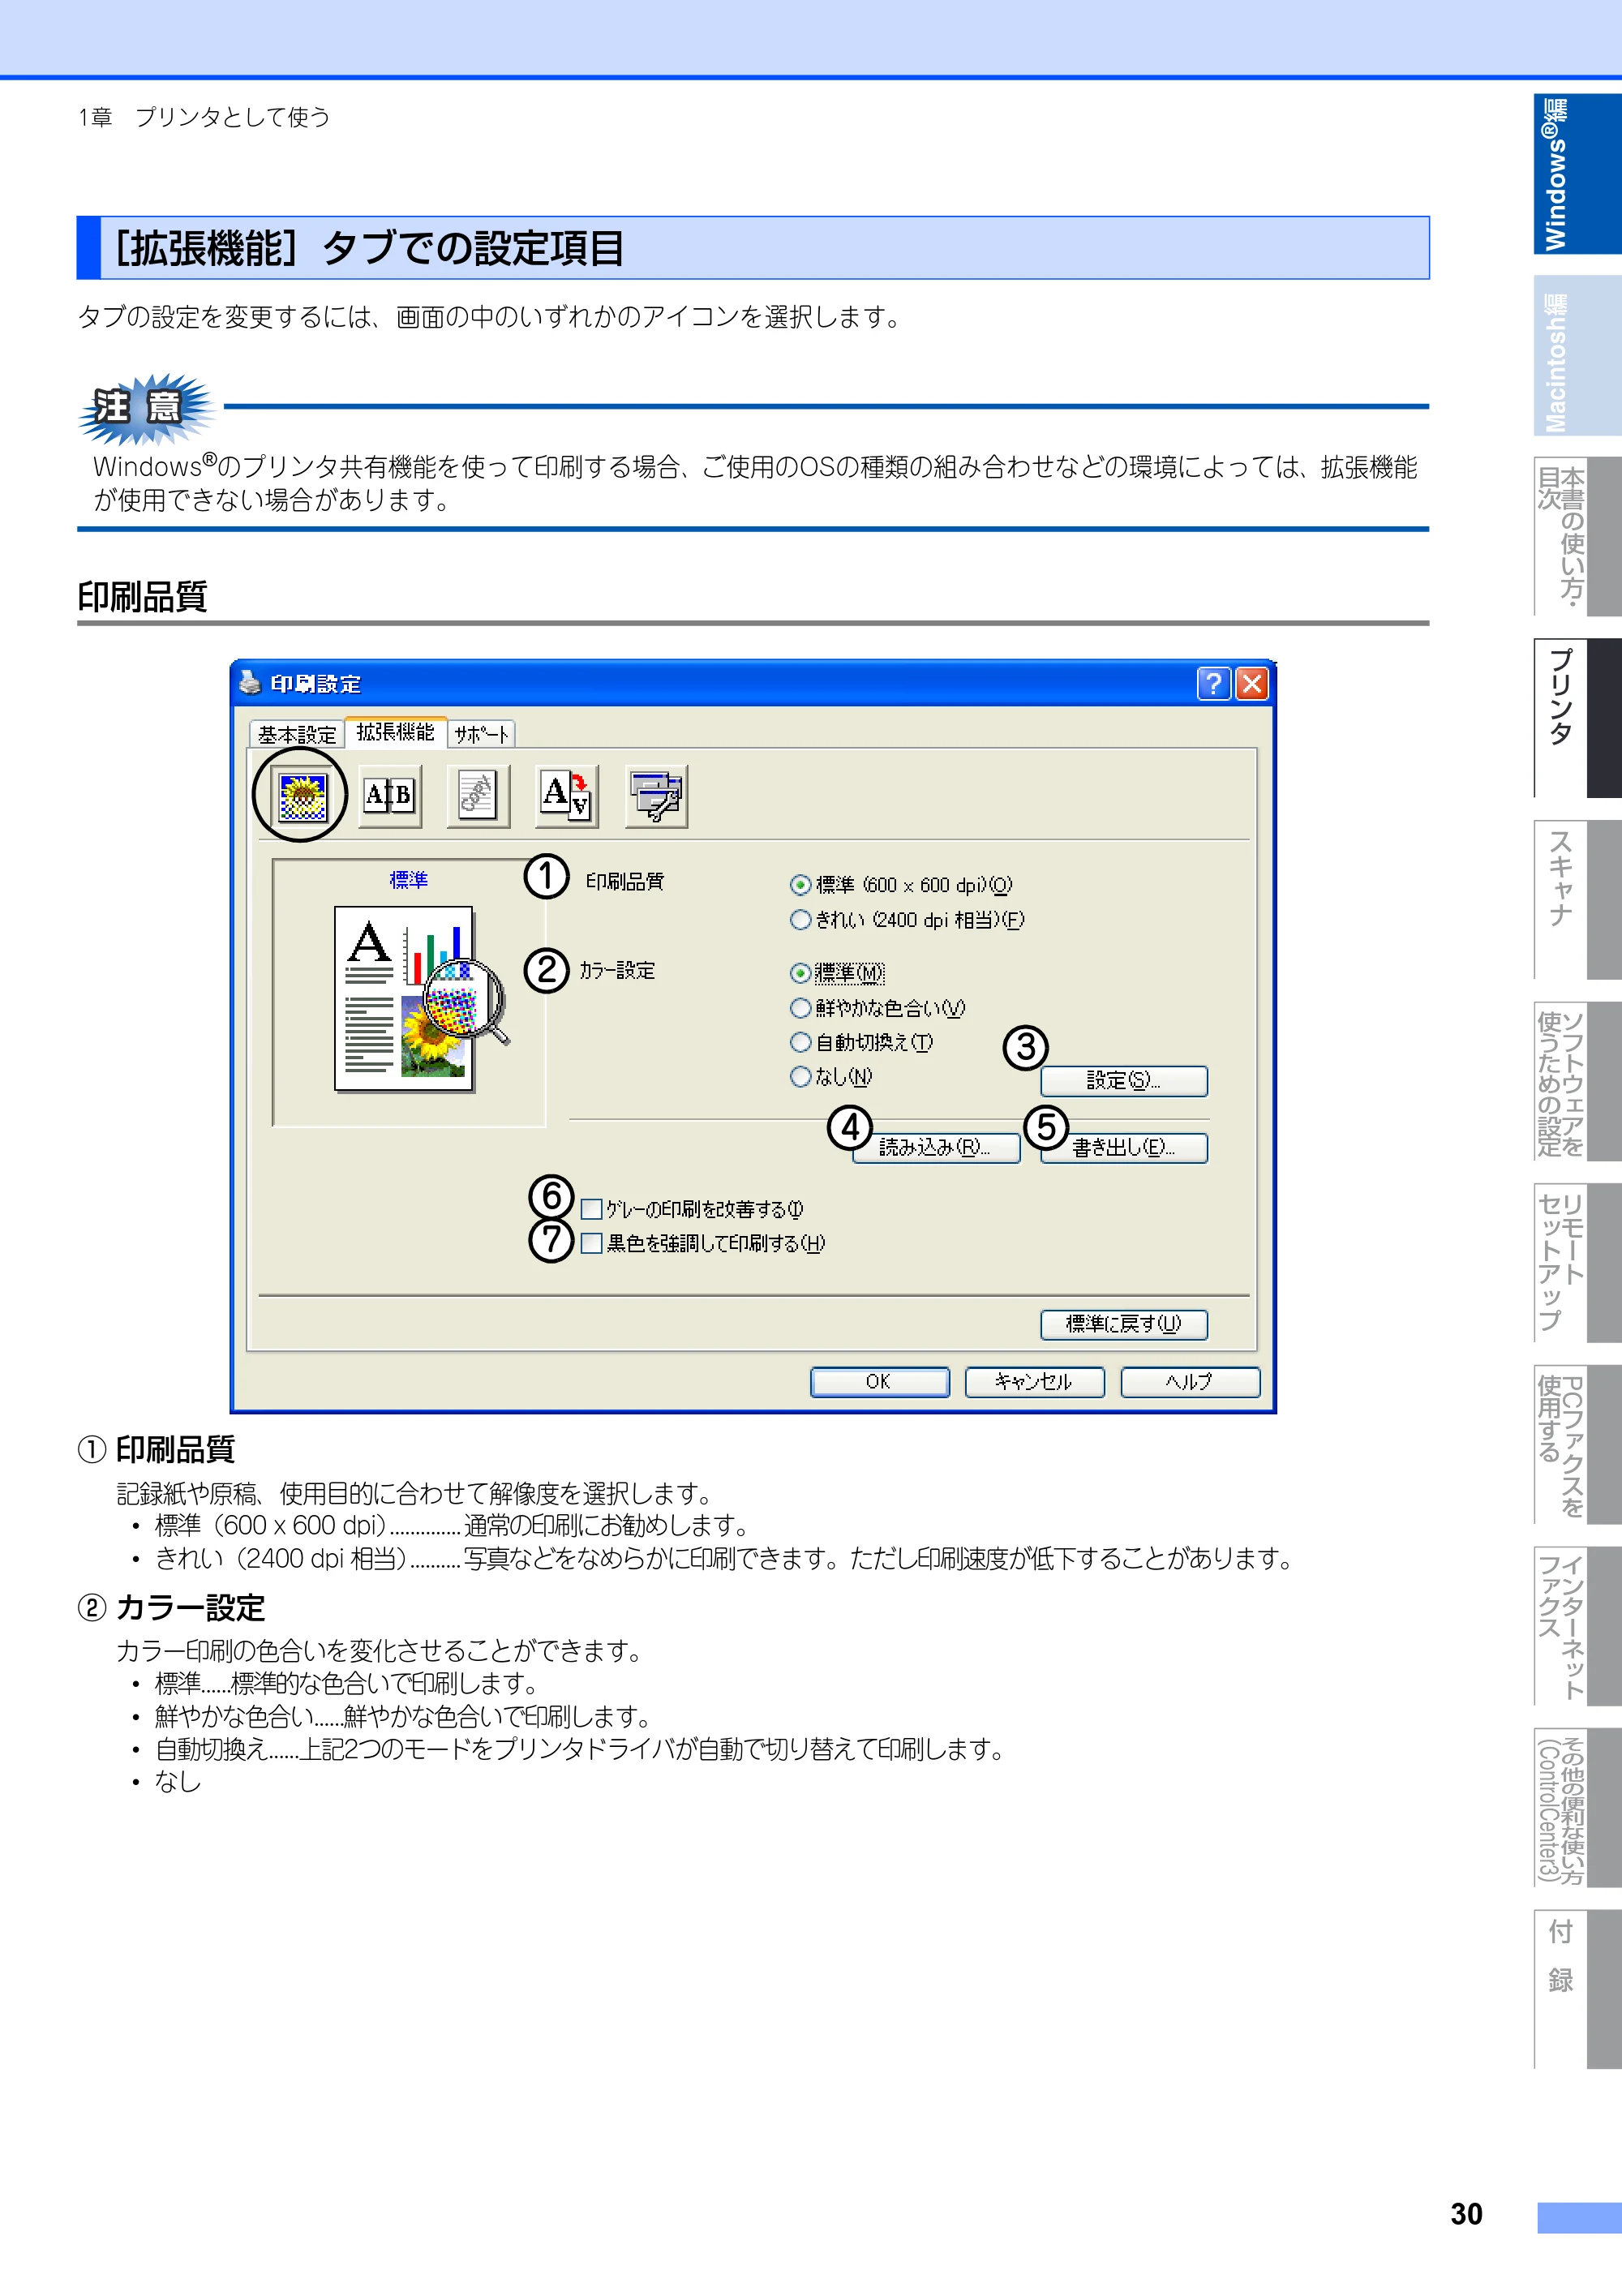
Task: Go to PCファクスを使用する side tab
Action: (x=1577, y=1445)
